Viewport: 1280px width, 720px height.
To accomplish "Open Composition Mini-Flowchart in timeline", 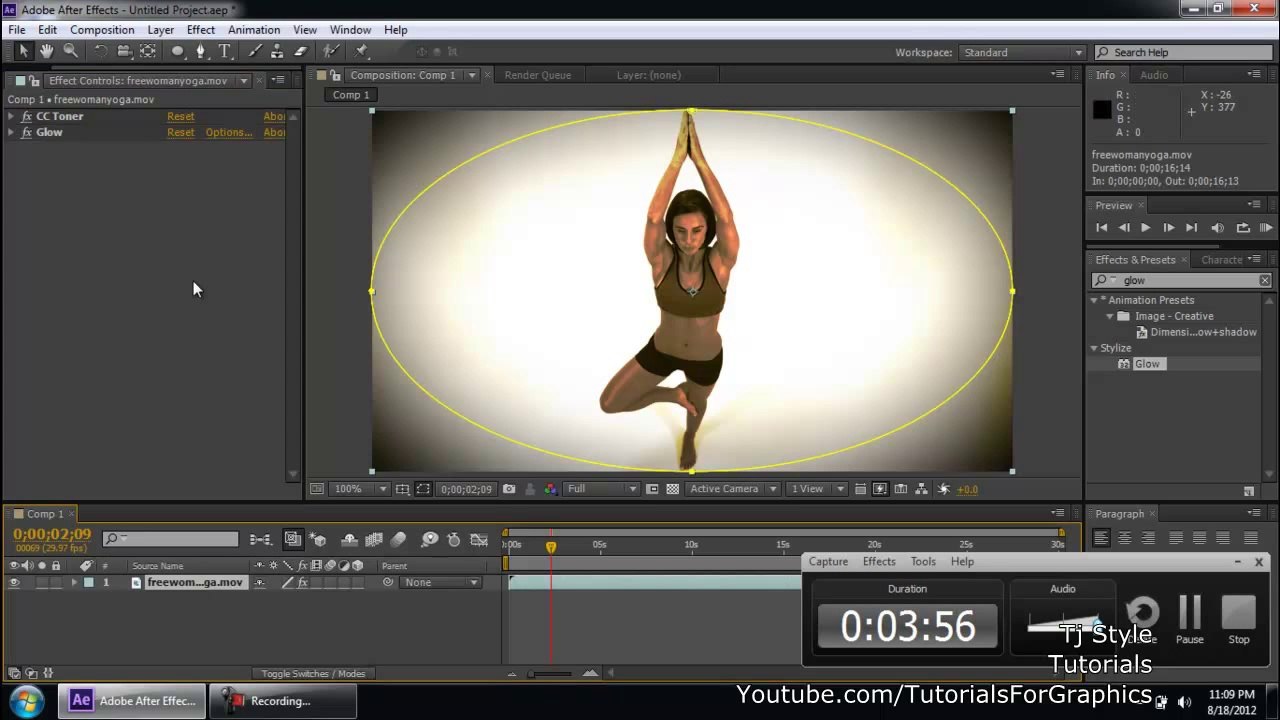I will point(260,540).
